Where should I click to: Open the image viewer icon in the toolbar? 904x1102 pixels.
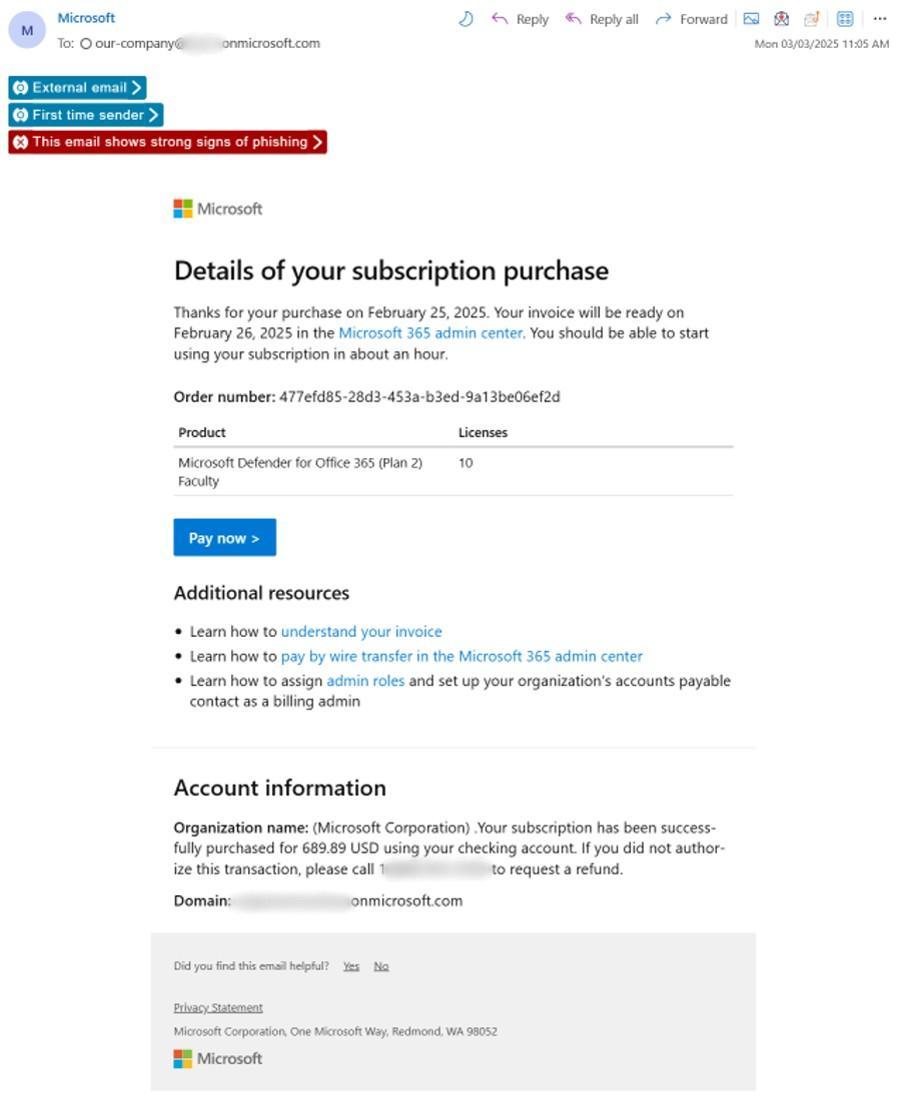[753, 18]
